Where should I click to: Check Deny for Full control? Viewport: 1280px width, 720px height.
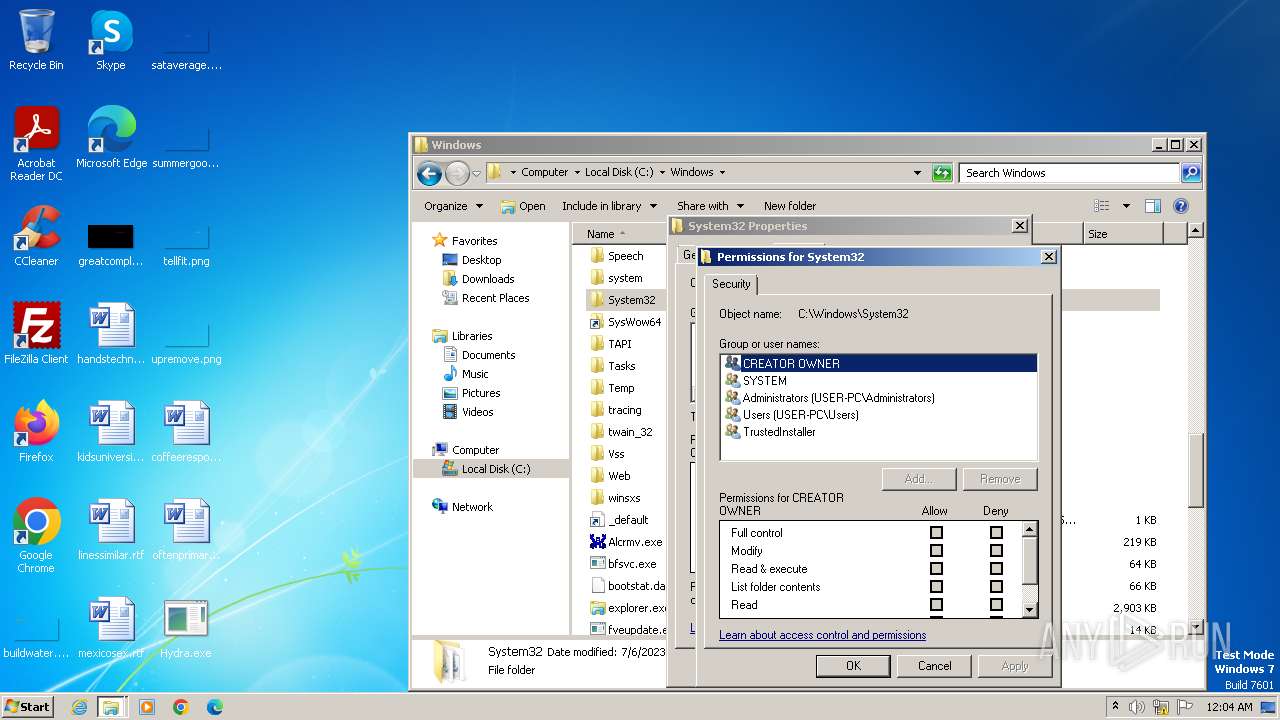pos(996,533)
